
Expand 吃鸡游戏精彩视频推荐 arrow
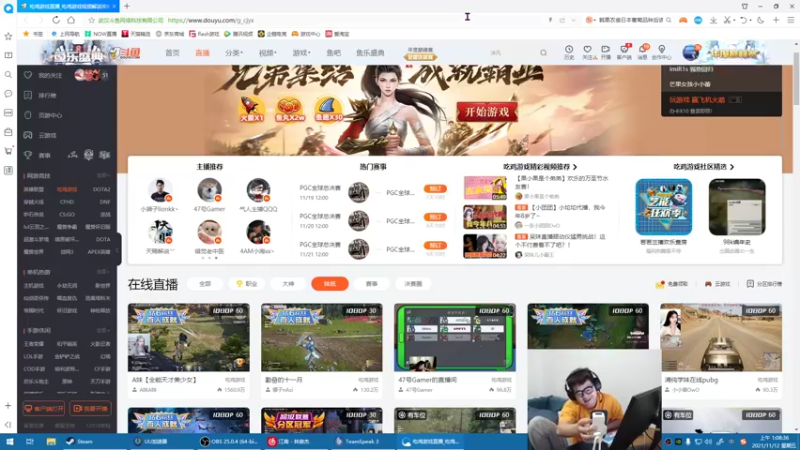pos(575,167)
